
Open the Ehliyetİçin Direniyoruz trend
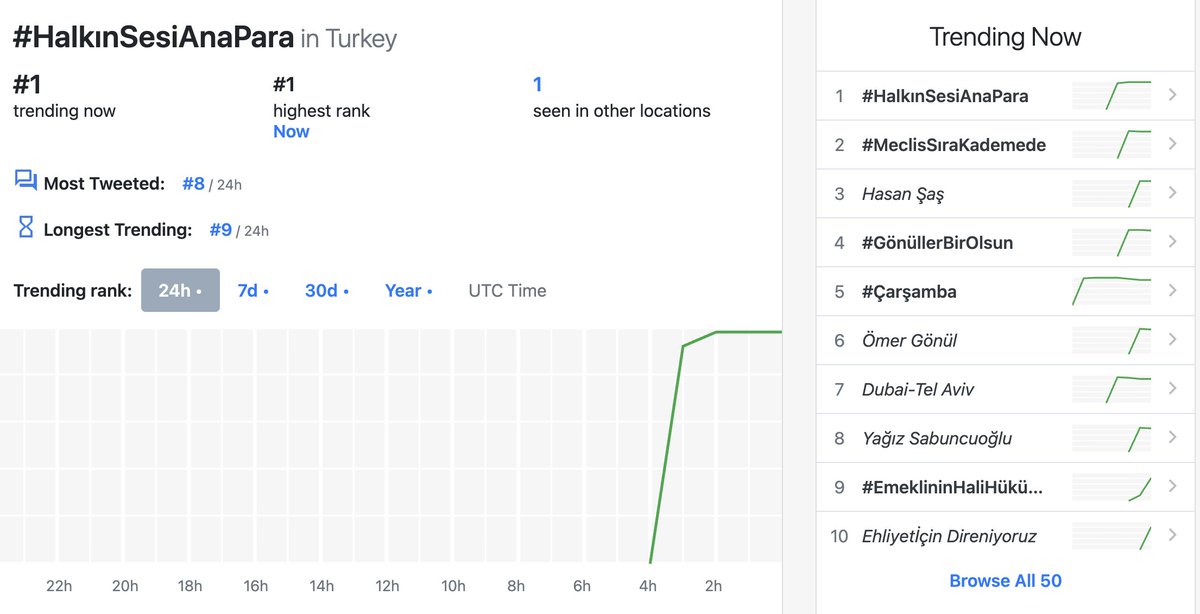949,537
